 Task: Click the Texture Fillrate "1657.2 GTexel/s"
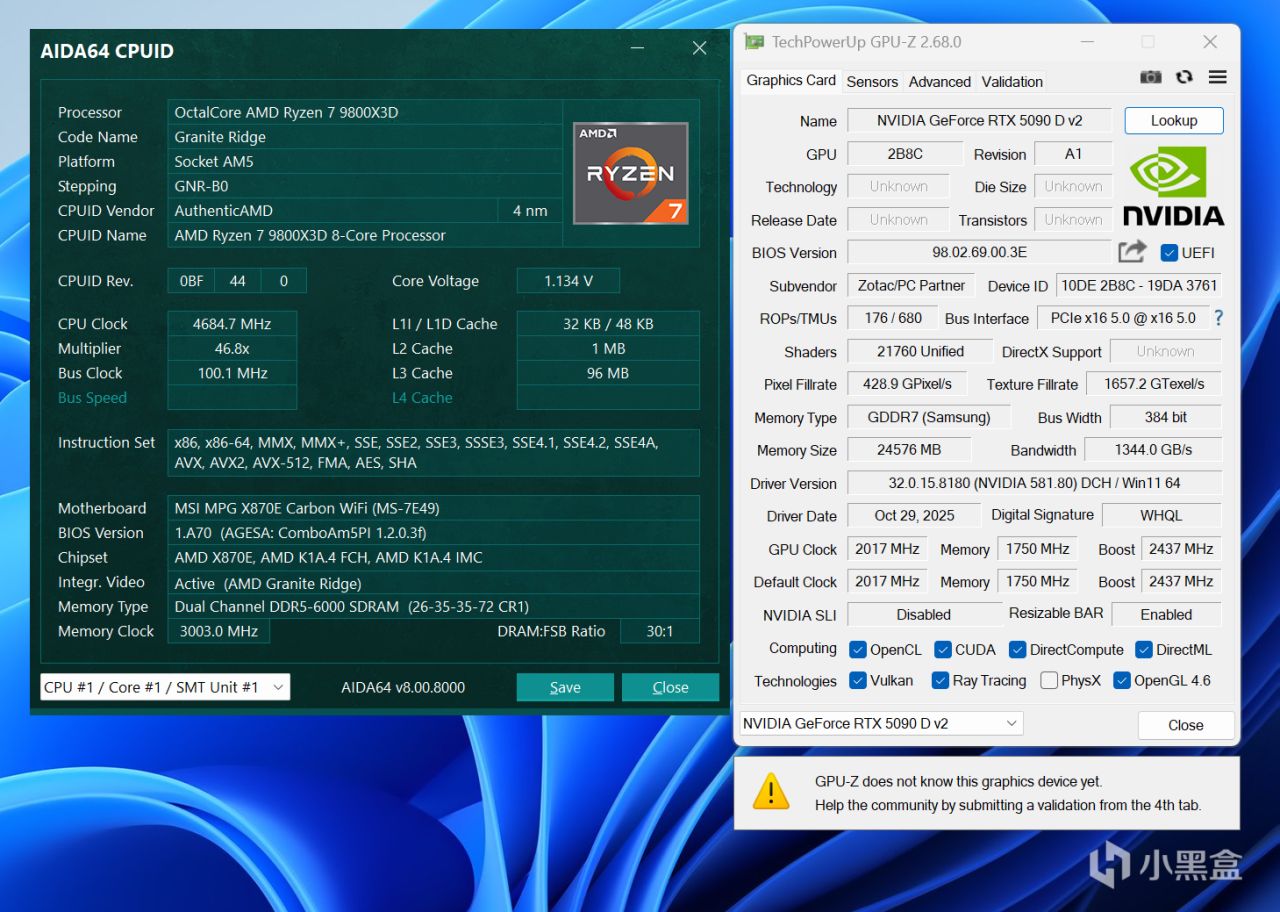[x=1154, y=384]
